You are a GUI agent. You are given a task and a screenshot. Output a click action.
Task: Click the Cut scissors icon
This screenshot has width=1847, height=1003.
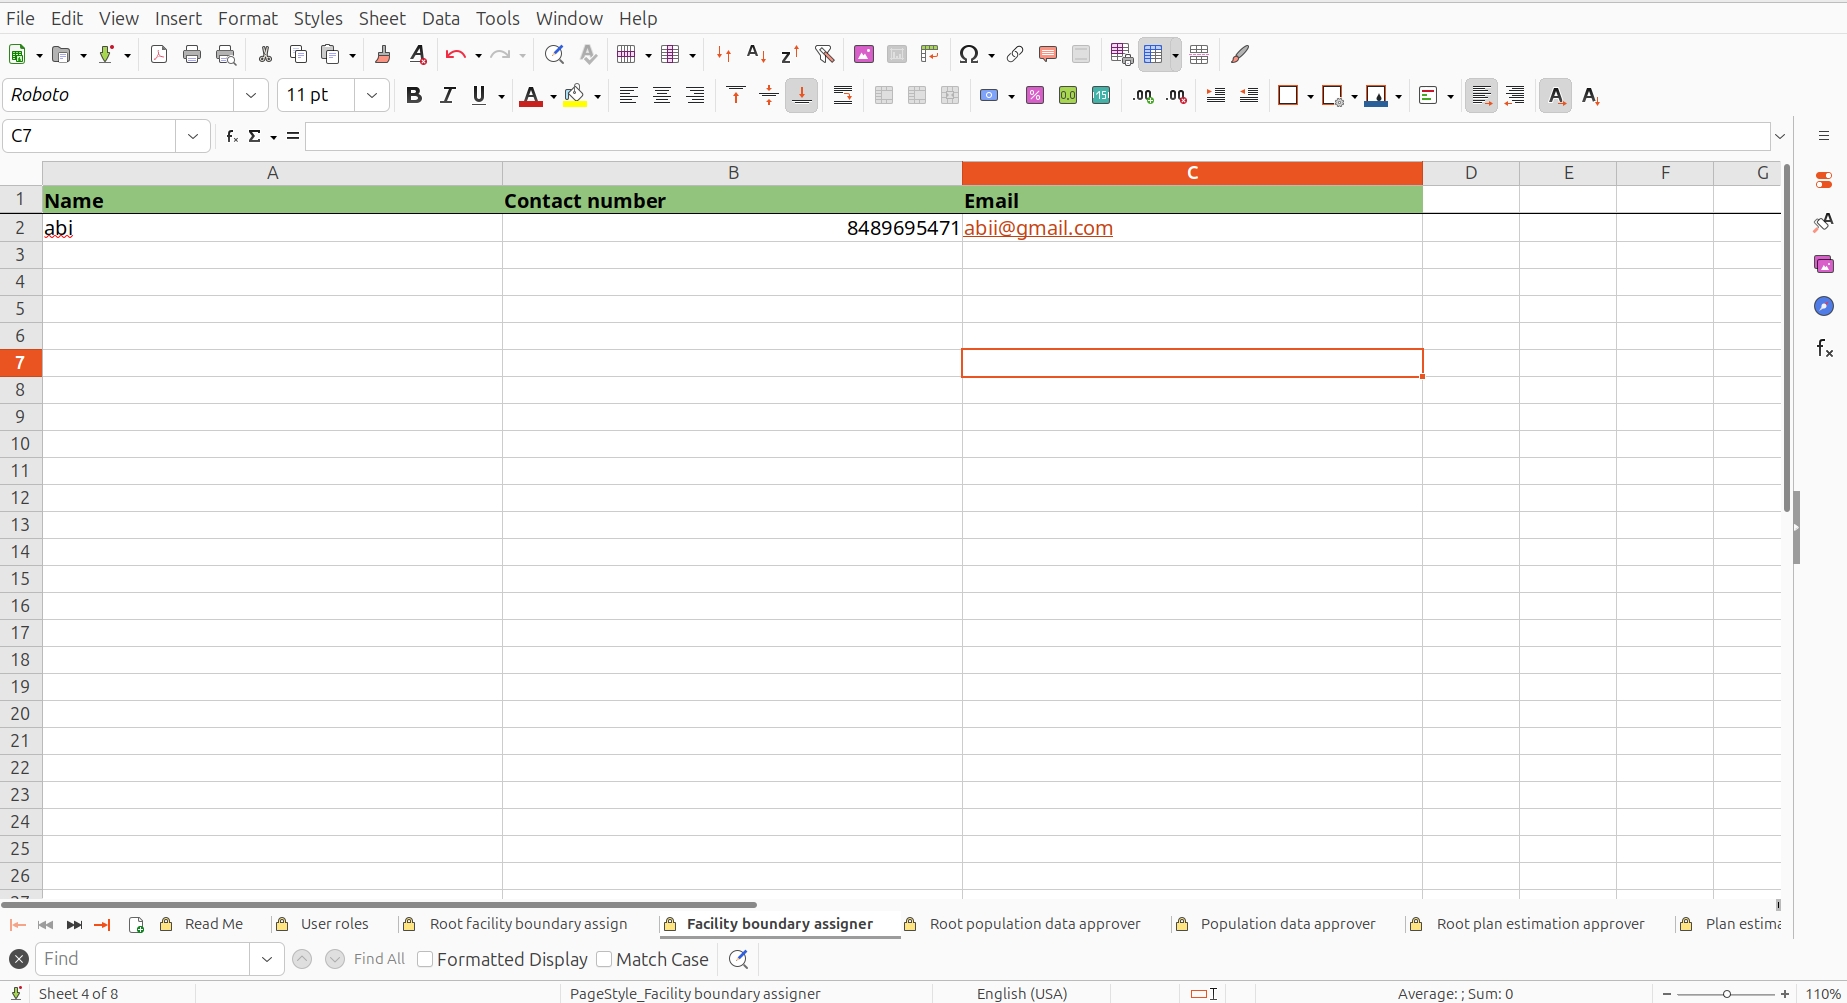click(265, 55)
